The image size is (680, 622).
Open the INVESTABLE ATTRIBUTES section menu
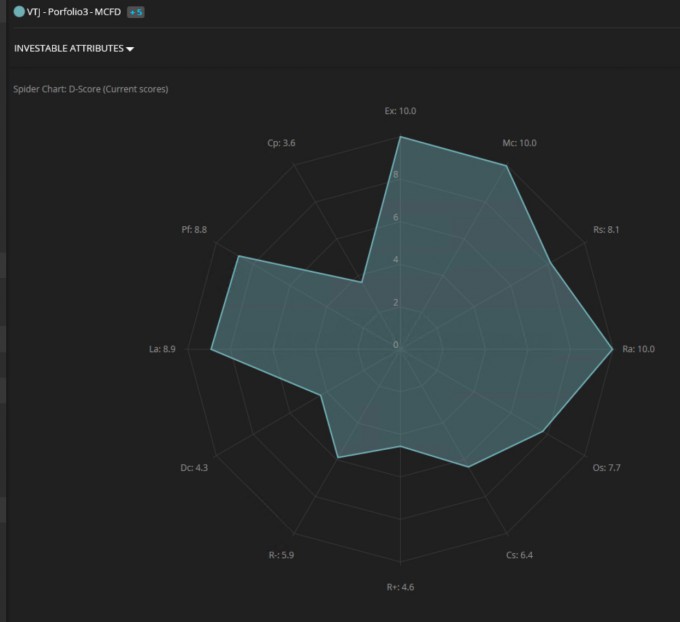(x=74, y=48)
